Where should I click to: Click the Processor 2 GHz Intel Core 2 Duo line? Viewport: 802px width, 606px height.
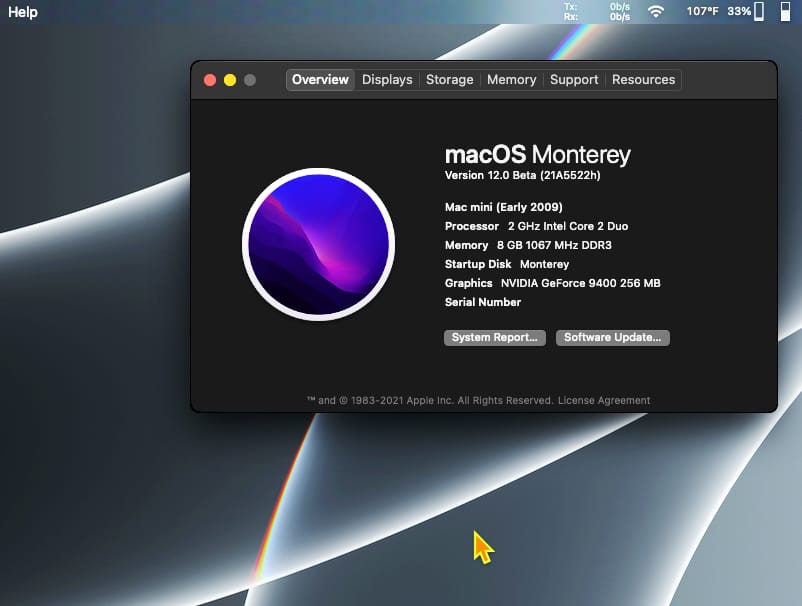click(x=537, y=226)
